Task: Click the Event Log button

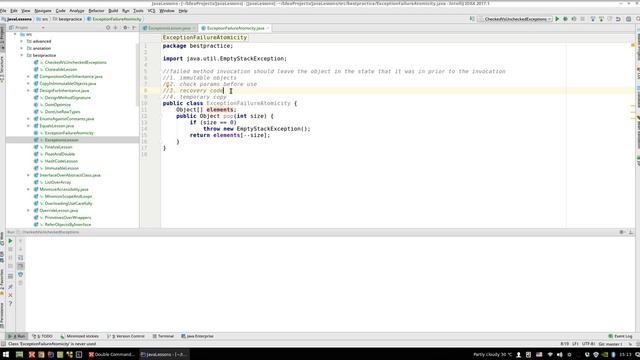Action: coord(620,336)
